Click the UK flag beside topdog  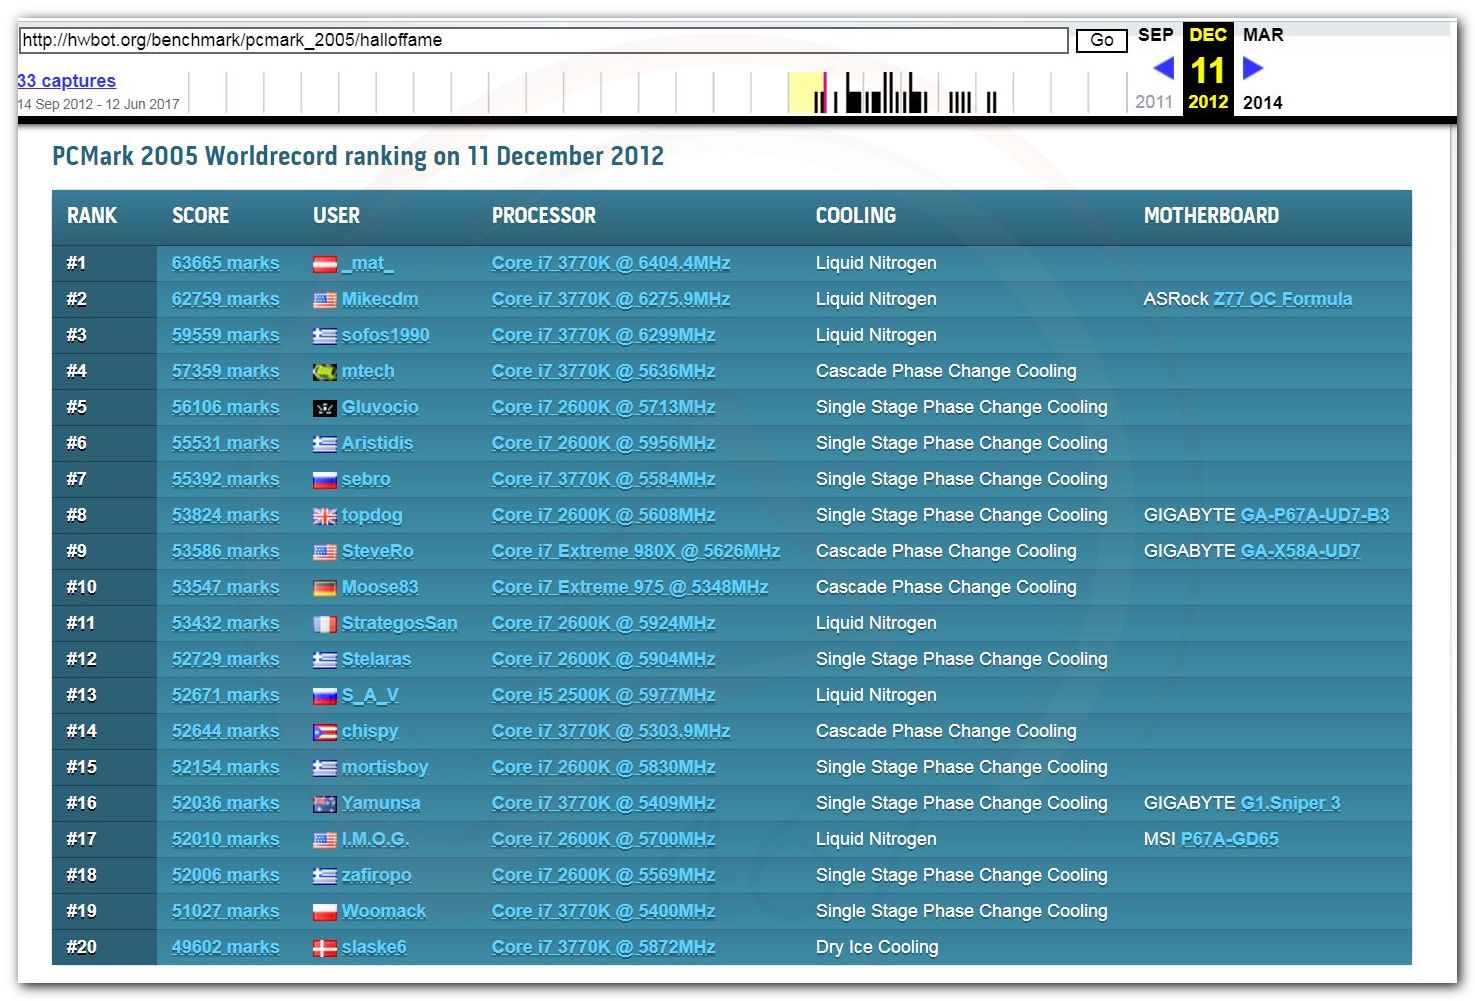point(324,516)
